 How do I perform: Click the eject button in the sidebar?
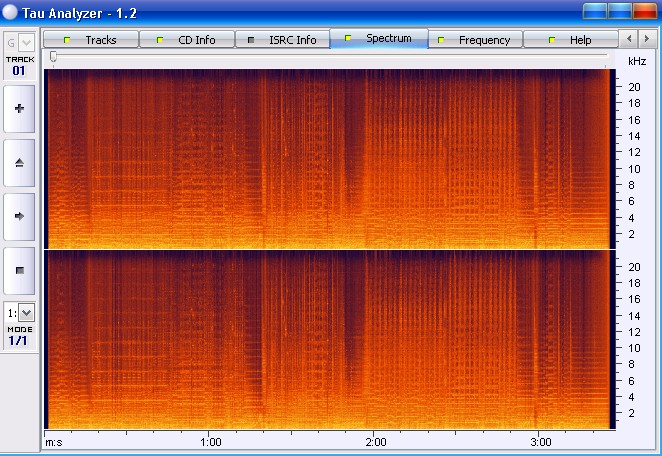pyautogui.click(x=19, y=163)
